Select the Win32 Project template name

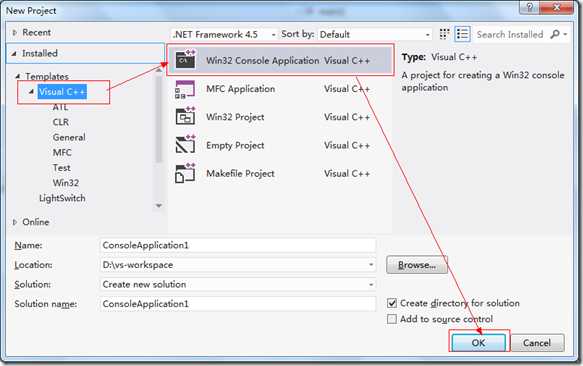click(x=235, y=117)
